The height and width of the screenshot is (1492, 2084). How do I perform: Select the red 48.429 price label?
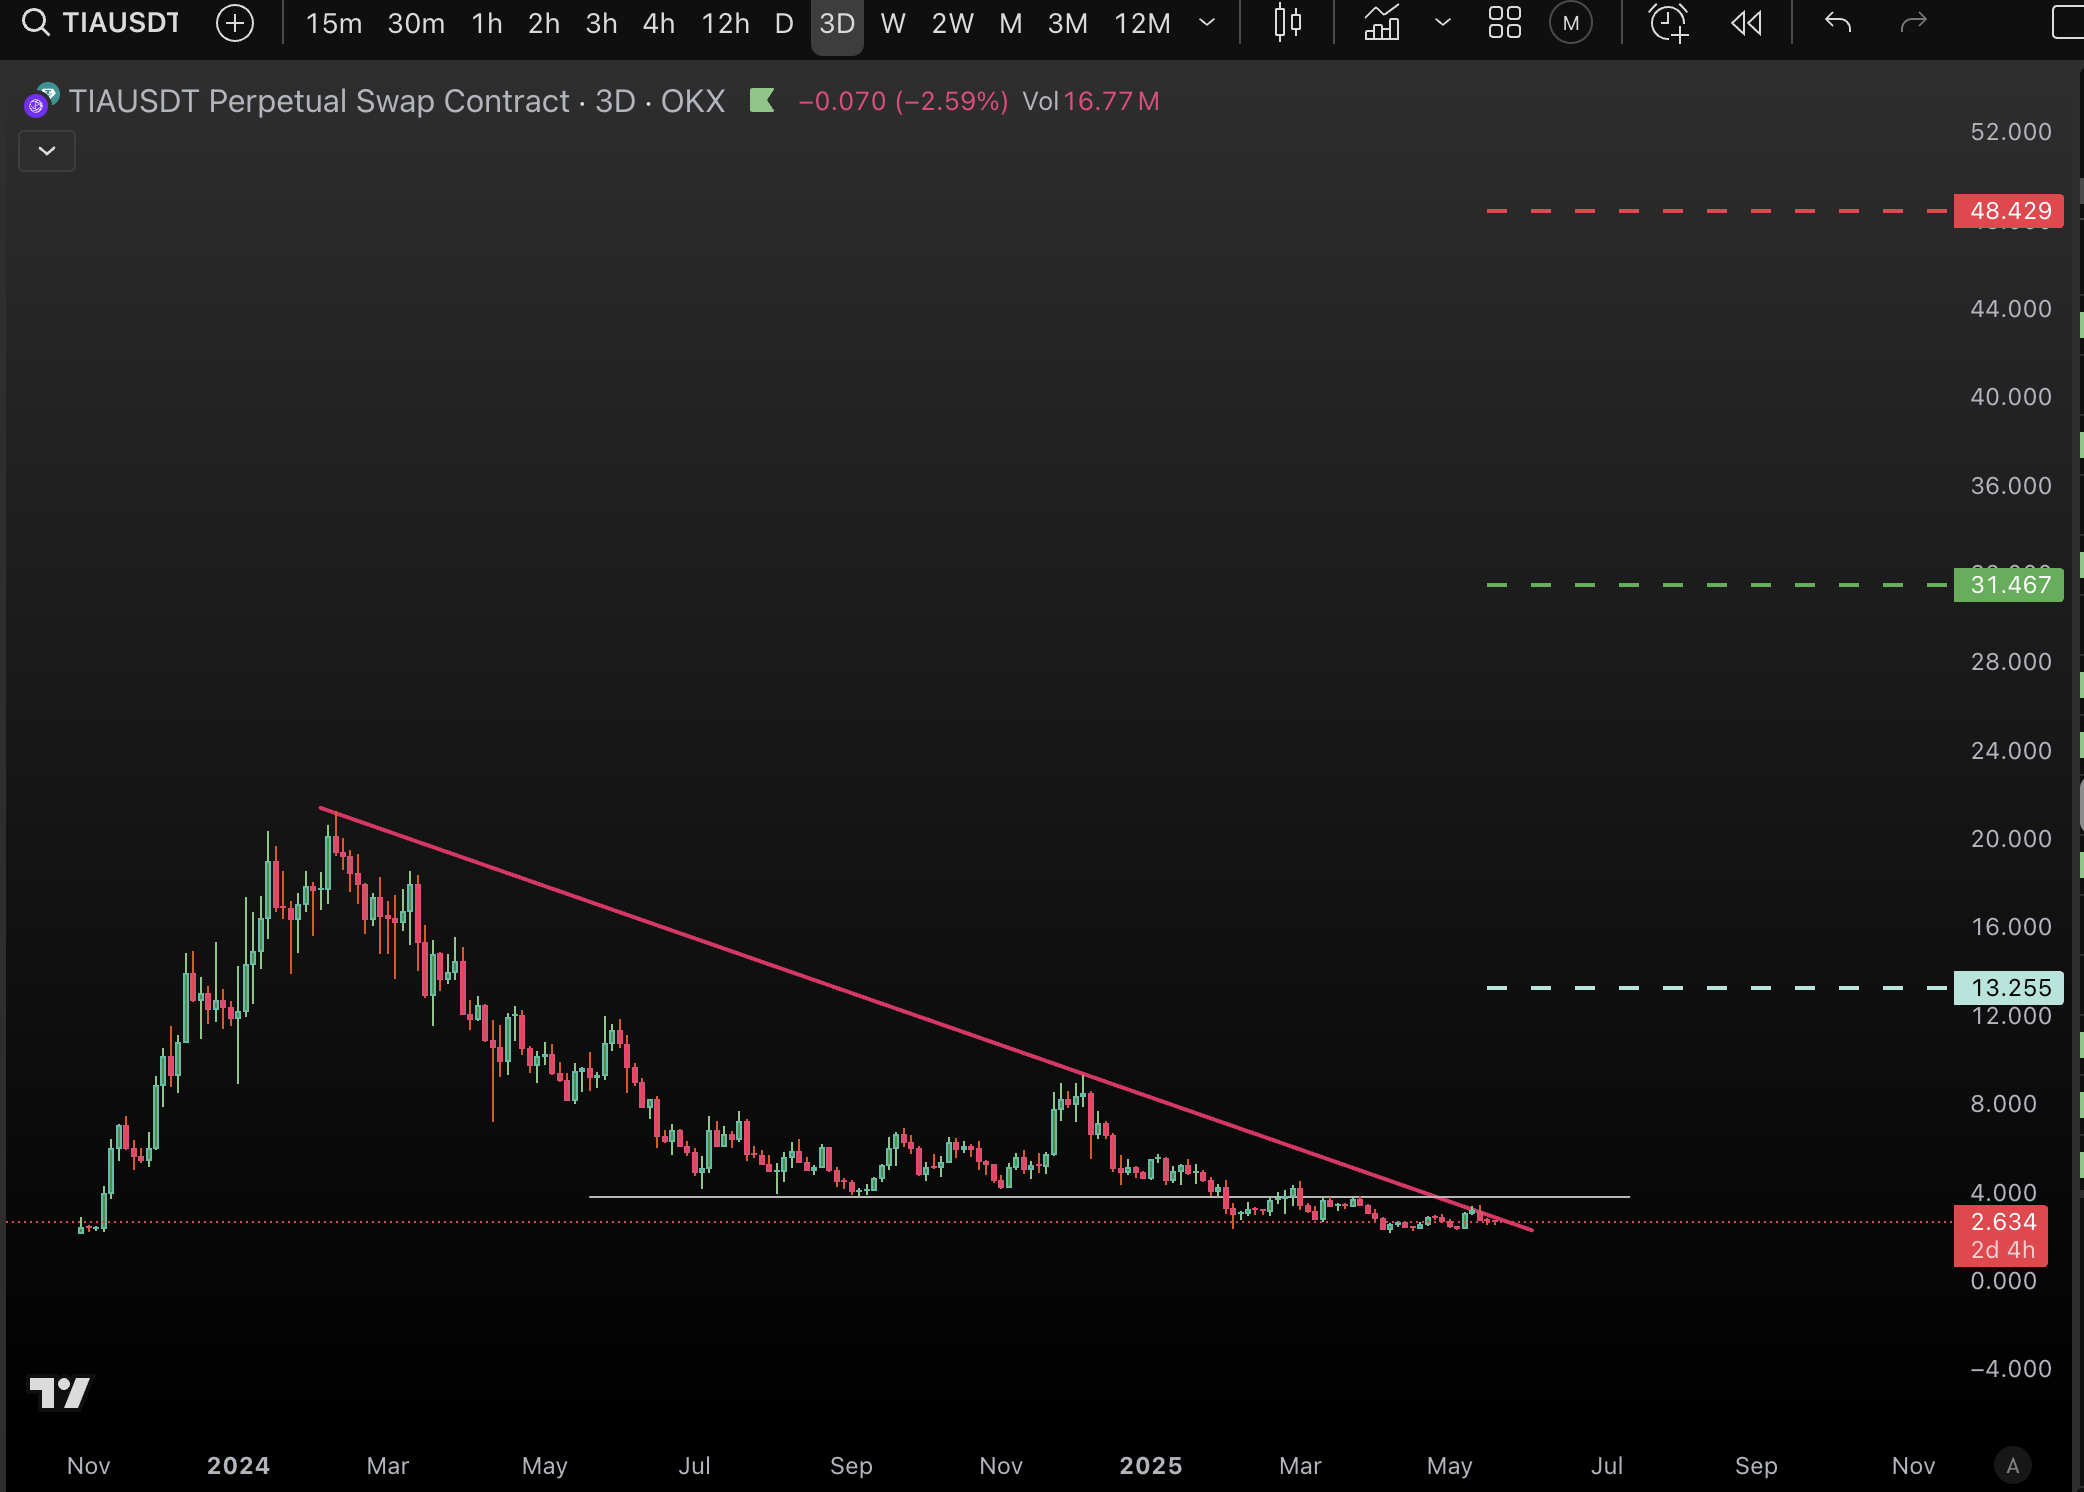point(2009,211)
